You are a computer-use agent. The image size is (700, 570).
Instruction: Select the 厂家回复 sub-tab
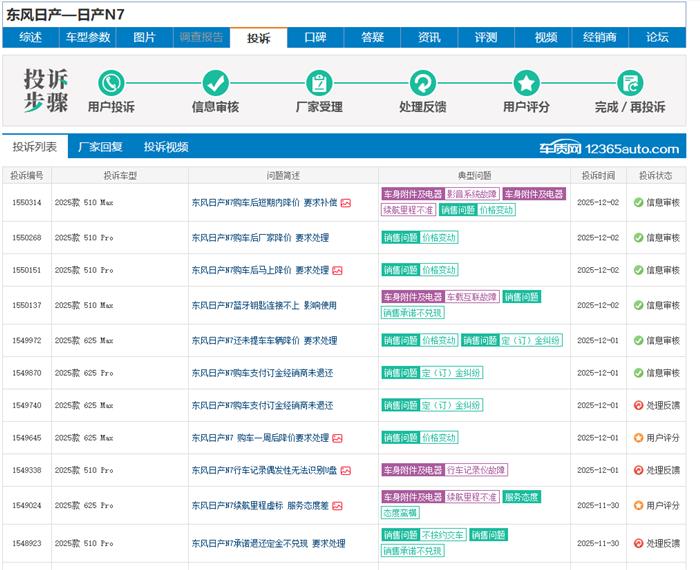point(100,147)
